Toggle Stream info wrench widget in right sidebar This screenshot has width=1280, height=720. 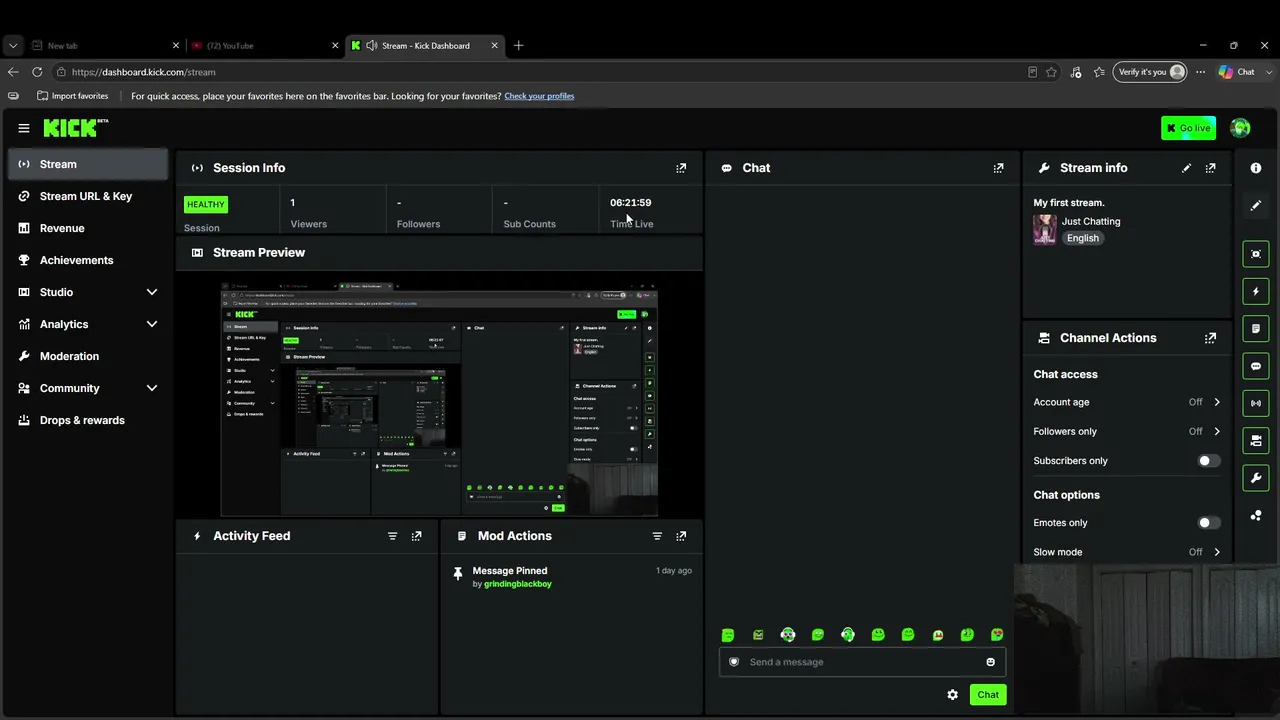tap(1256, 478)
